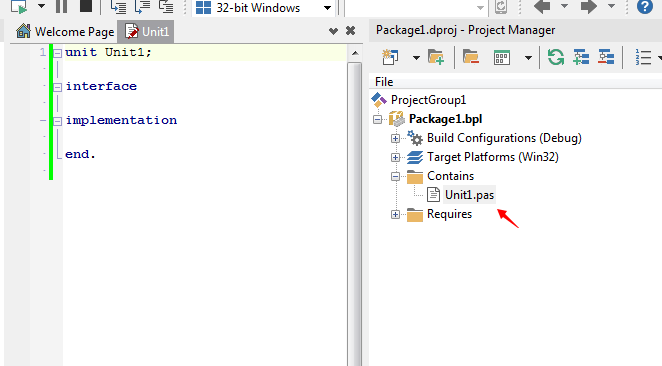This screenshot has height=366, width=662.
Task: Open the Forward arrow history dropdown
Action: pyautogui.click(x=611, y=6)
